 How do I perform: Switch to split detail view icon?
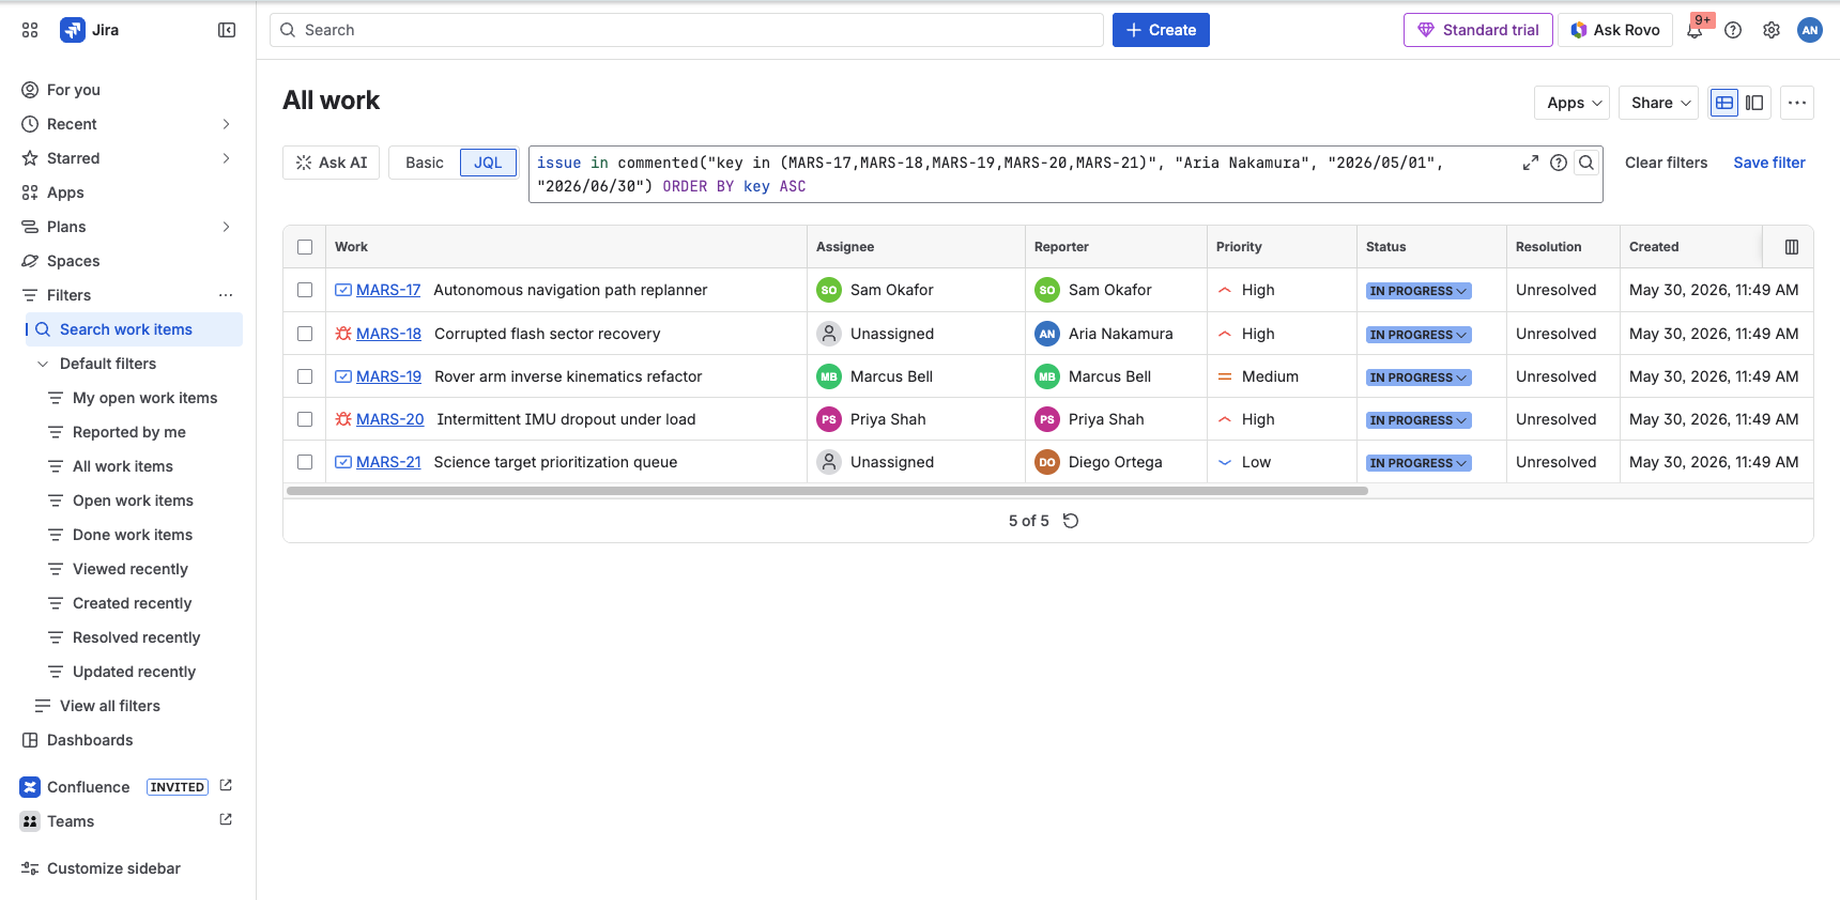[1754, 102]
